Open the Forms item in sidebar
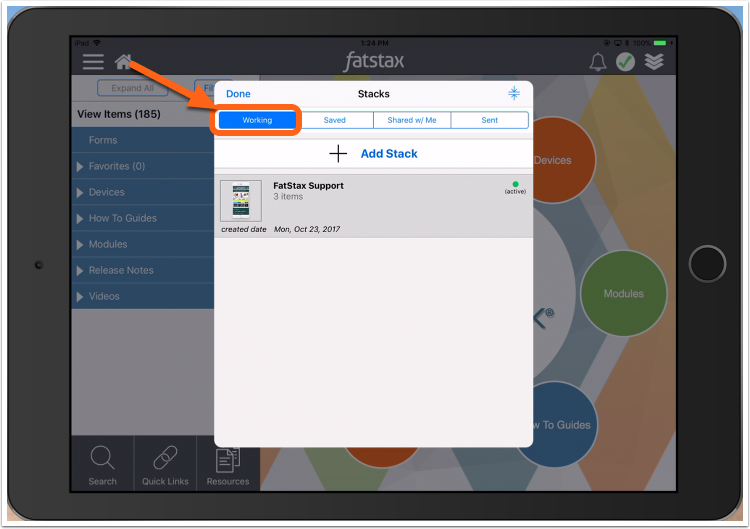The height and width of the screenshot is (529, 750). point(143,140)
